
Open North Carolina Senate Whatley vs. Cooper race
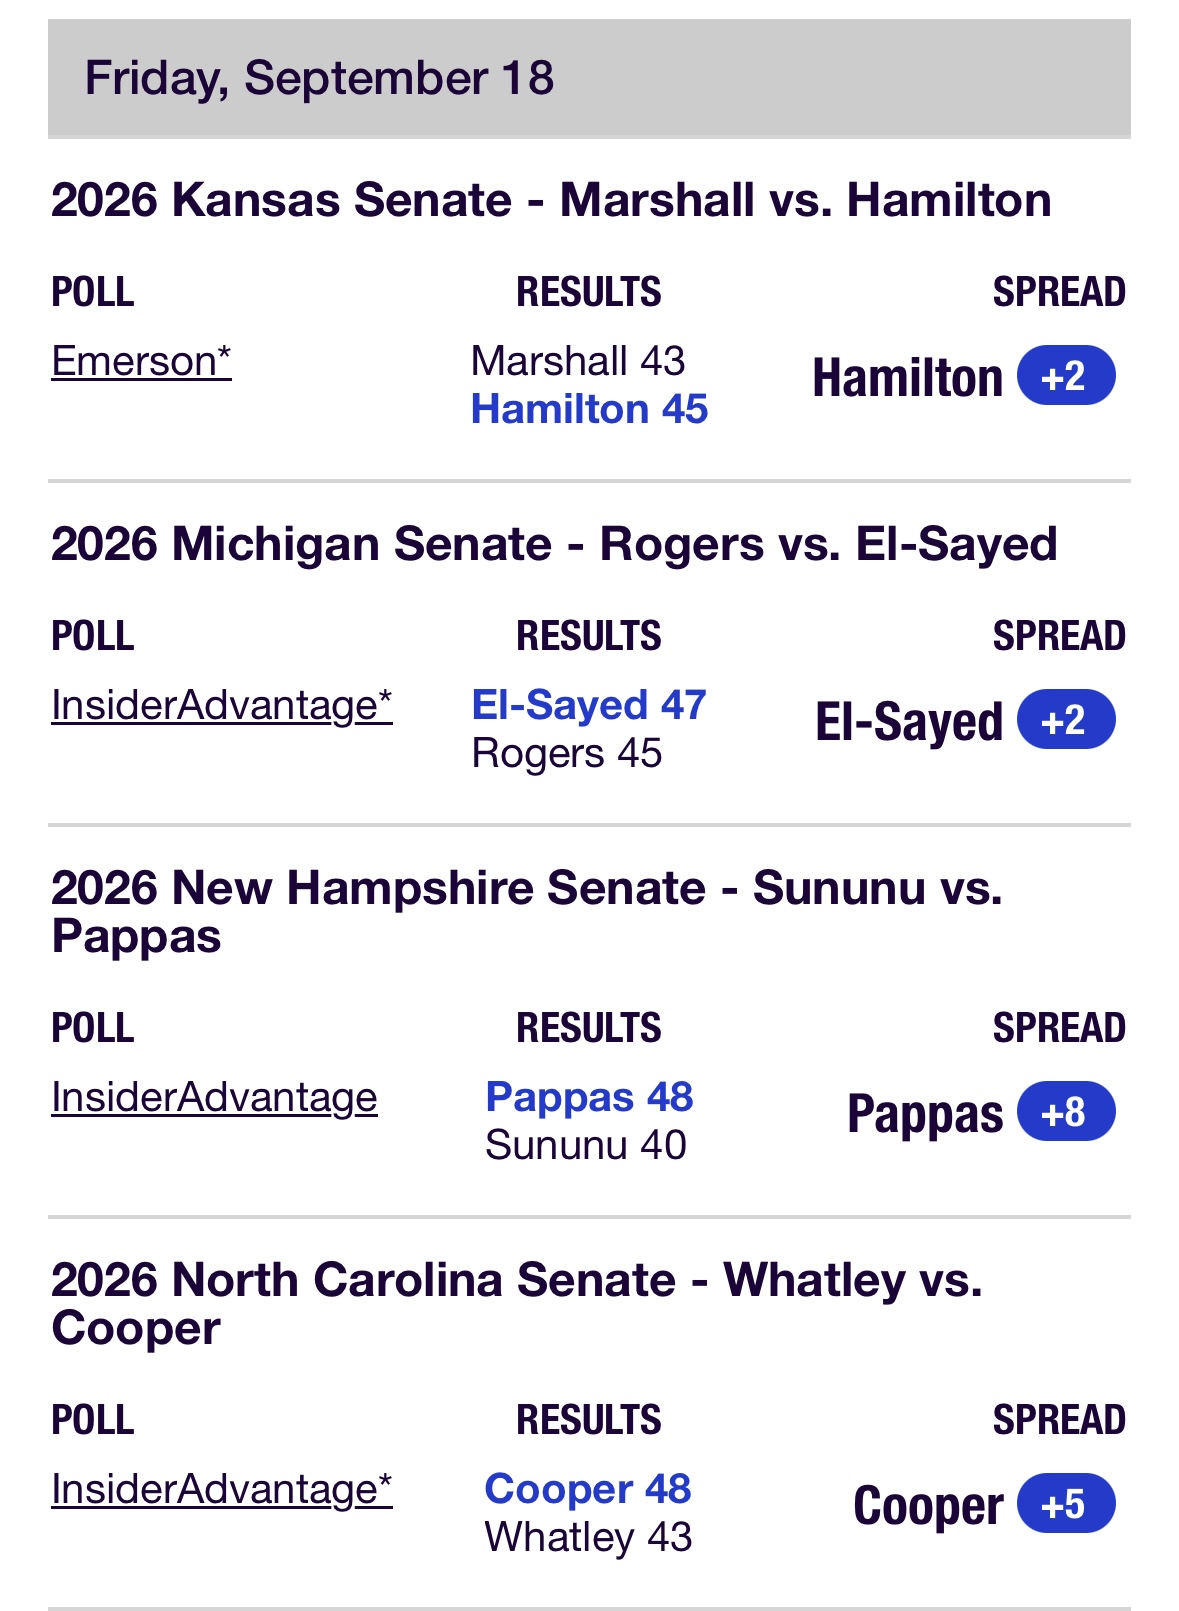click(517, 1304)
